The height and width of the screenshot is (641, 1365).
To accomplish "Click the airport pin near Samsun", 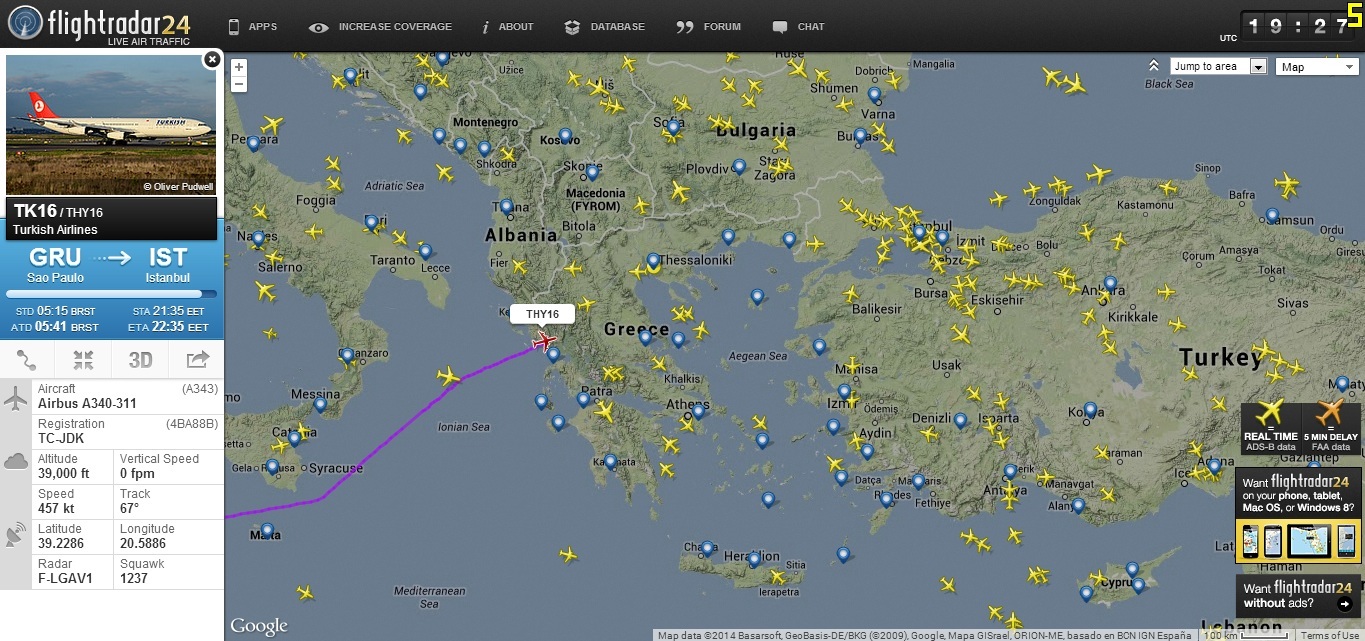I will [1271, 215].
